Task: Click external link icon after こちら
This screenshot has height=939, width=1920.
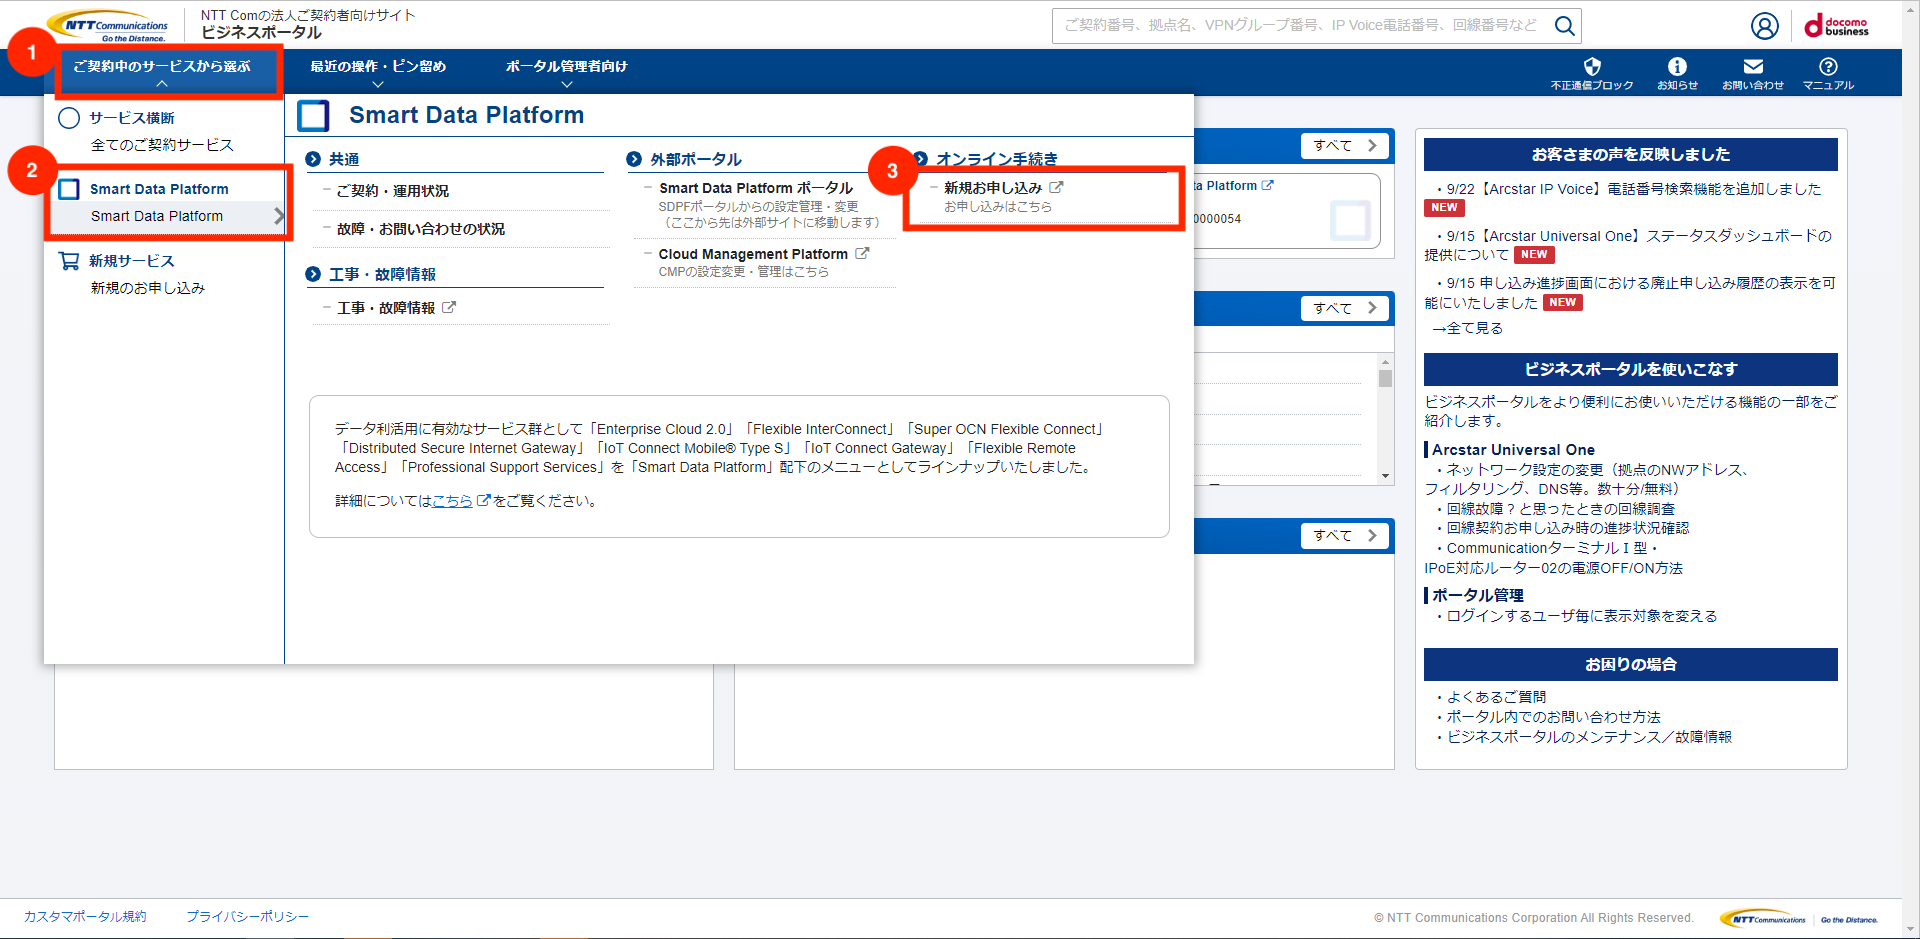Action: [484, 500]
